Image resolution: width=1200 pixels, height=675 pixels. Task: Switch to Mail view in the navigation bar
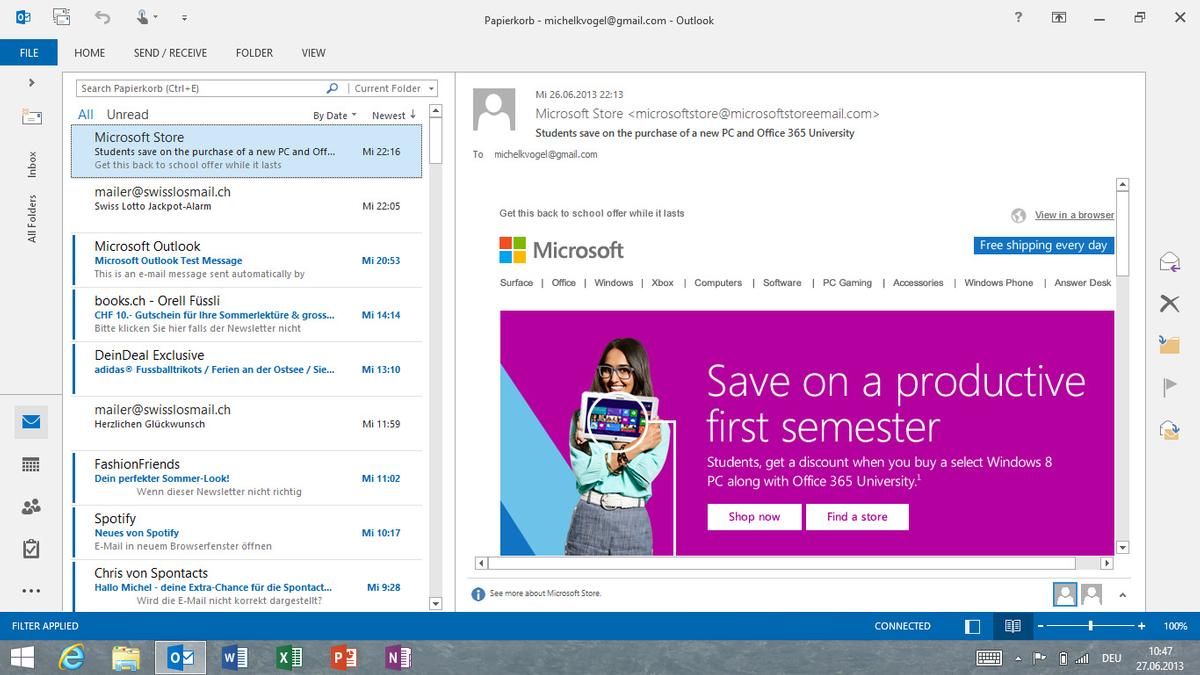tap(31, 422)
